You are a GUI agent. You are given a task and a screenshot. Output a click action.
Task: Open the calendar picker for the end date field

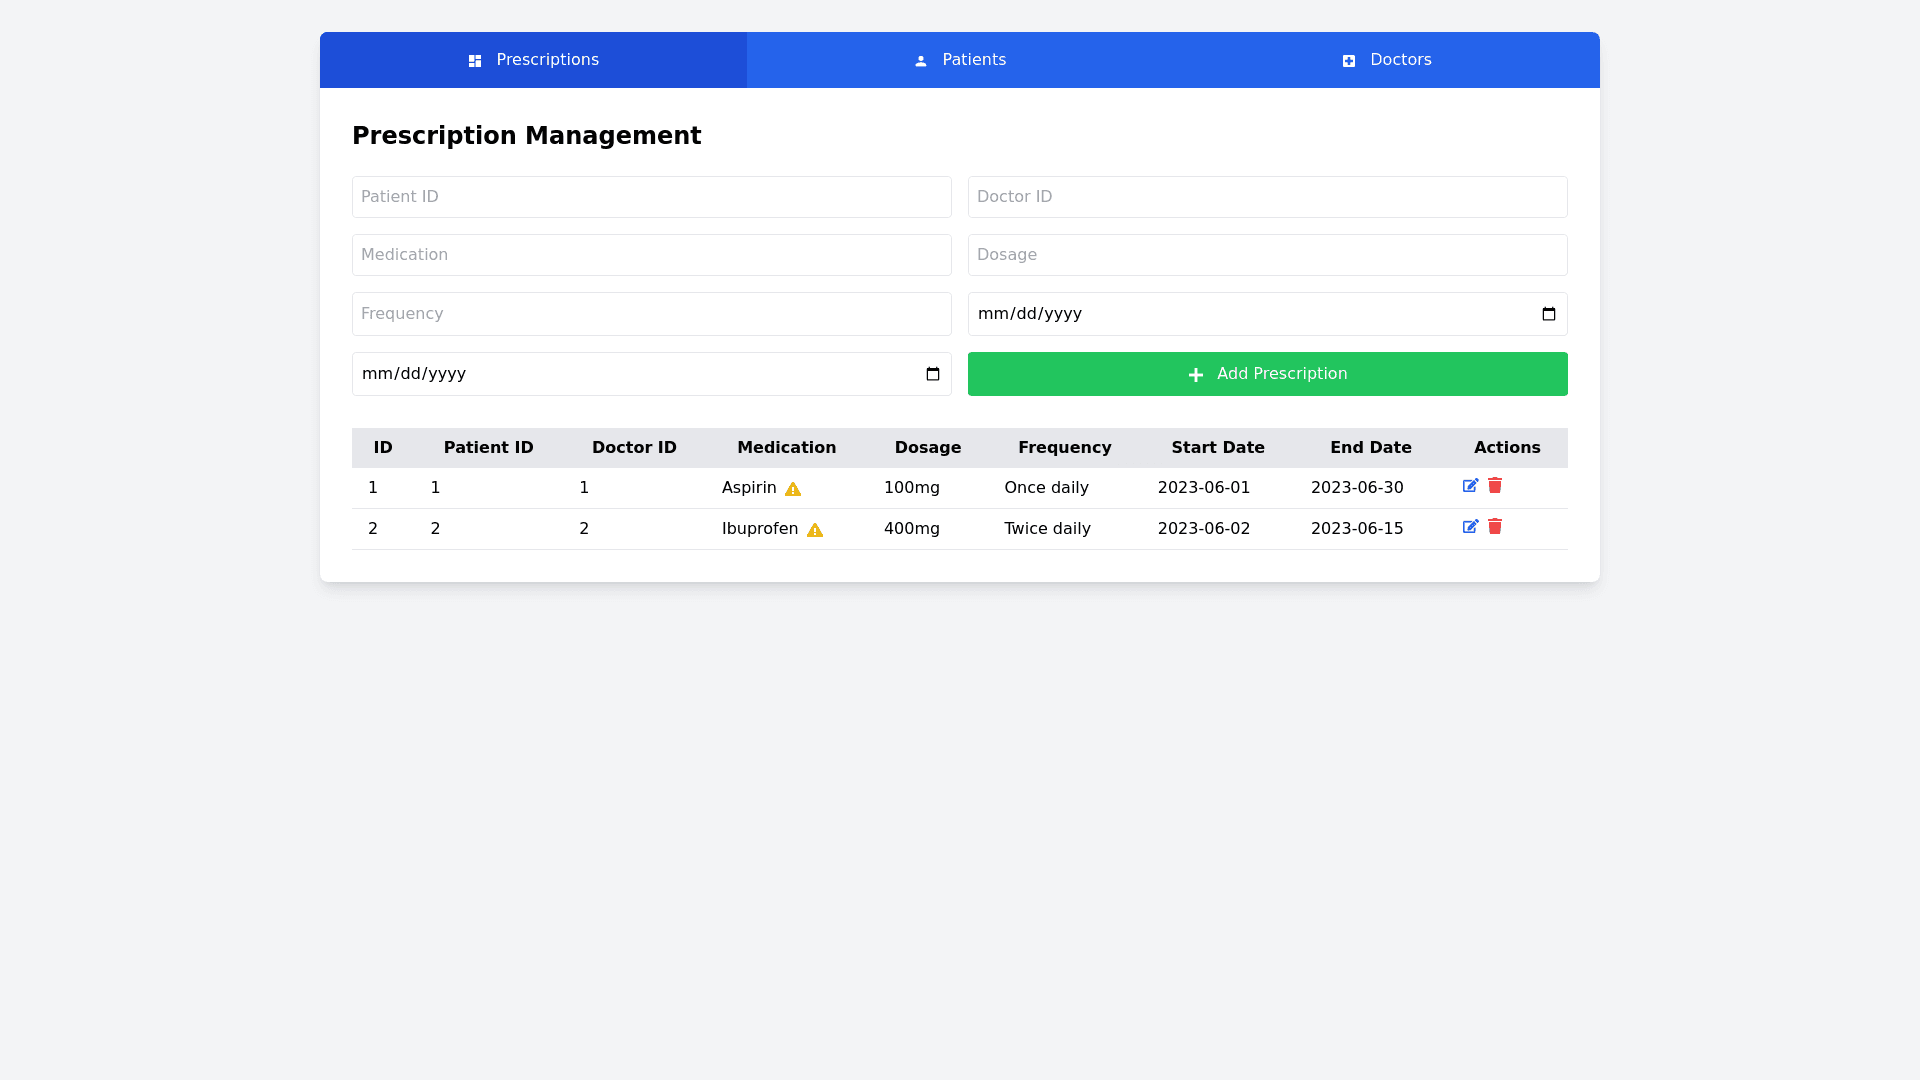(x=931, y=374)
